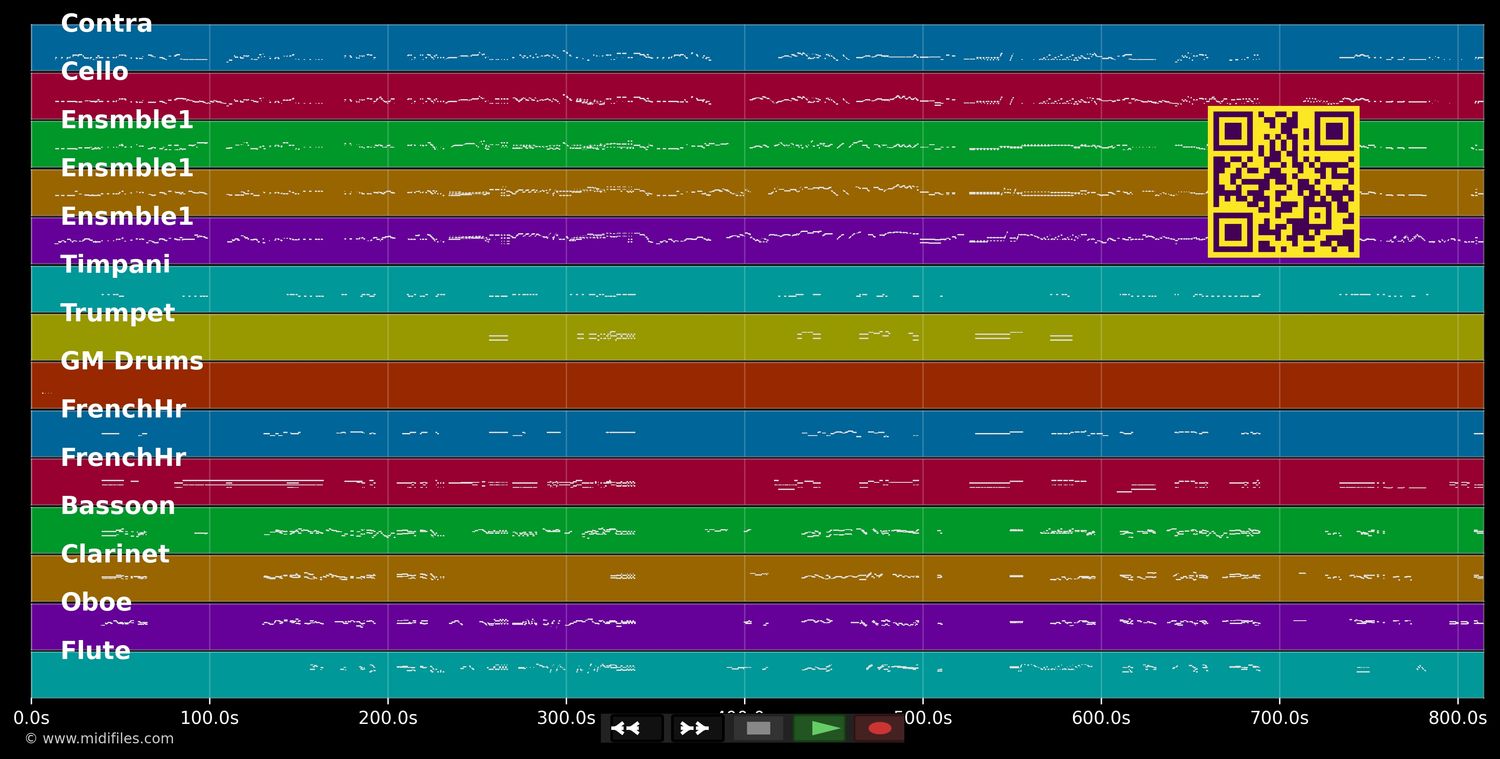Click the 700.0s time axis label
Screen dimensions: 1500x759
pos(1279,718)
